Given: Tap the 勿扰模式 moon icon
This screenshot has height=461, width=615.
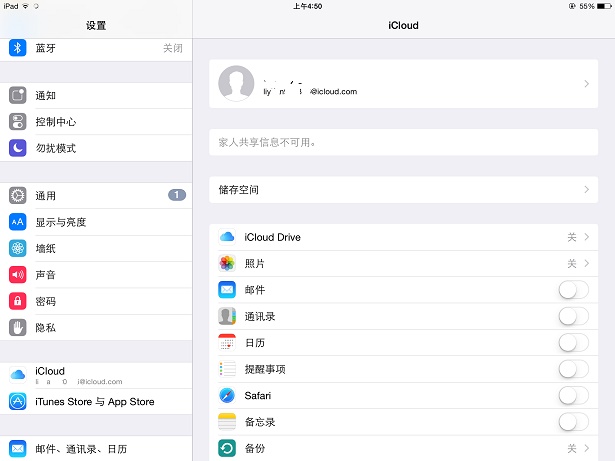Looking at the screenshot, I should pyautogui.click(x=18, y=148).
